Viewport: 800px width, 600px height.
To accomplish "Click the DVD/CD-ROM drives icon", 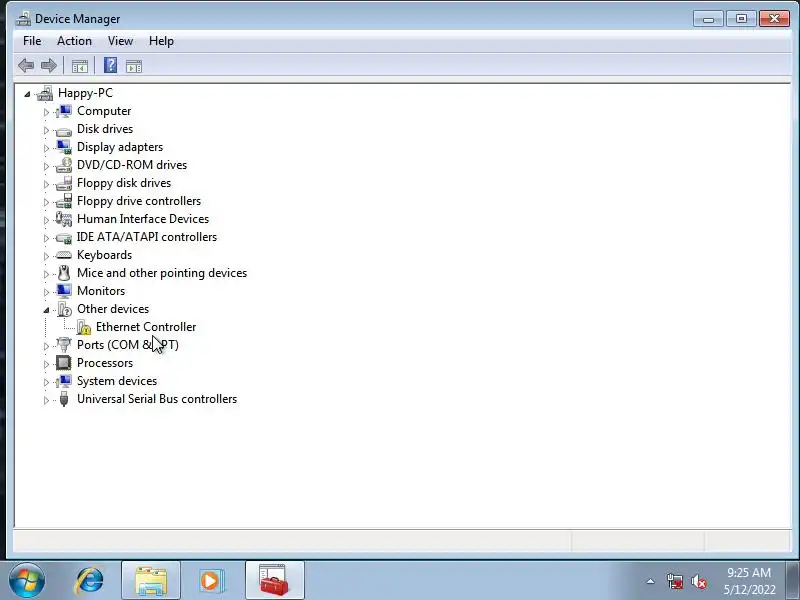I will click(x=64, y=165).
